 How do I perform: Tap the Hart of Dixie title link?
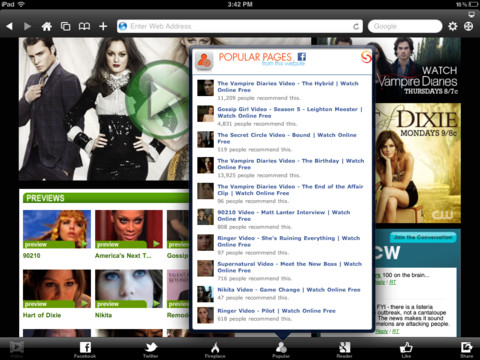[42, 315]
